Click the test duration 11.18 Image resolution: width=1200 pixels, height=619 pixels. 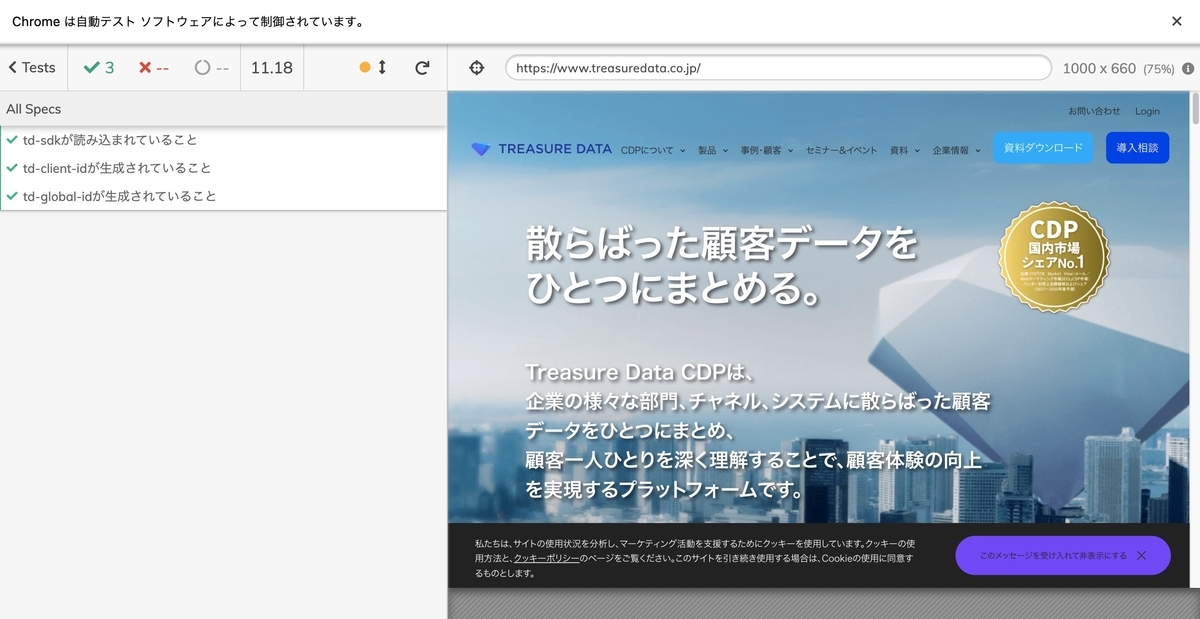[x=272, y=68]
